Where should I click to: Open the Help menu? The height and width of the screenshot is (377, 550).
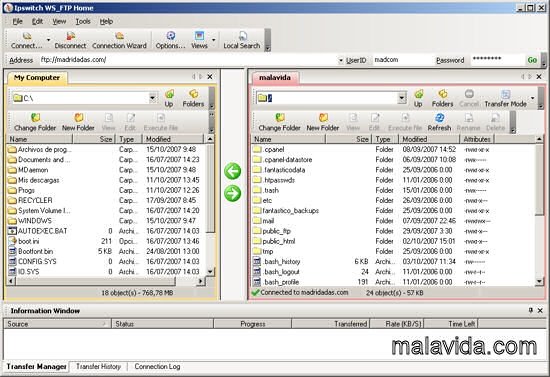106,22
